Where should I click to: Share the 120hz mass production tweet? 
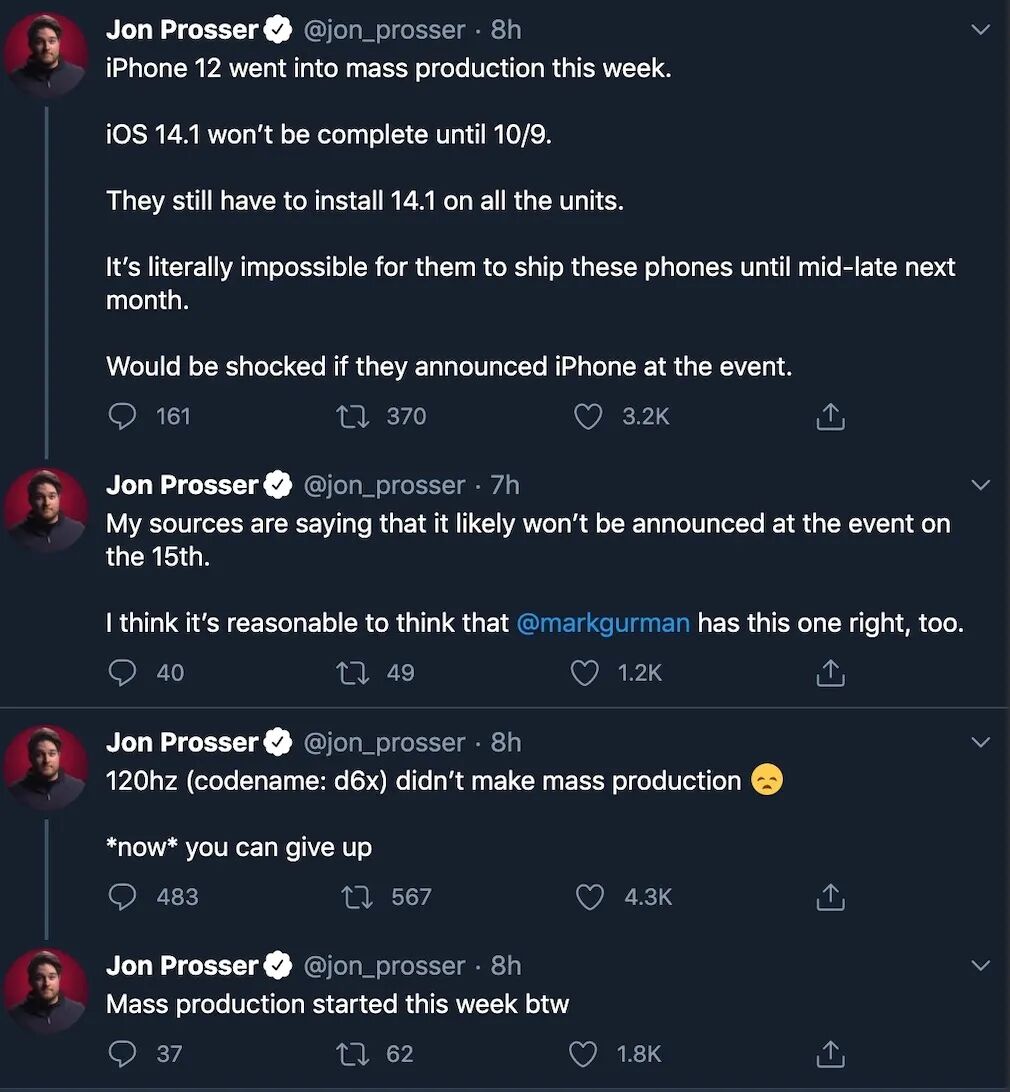point(830,898)
